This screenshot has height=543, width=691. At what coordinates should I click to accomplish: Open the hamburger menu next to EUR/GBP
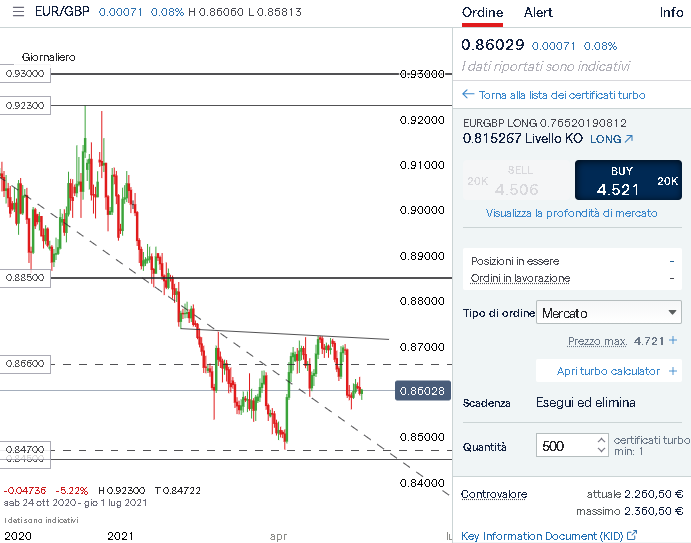click(x=17, y=13)
